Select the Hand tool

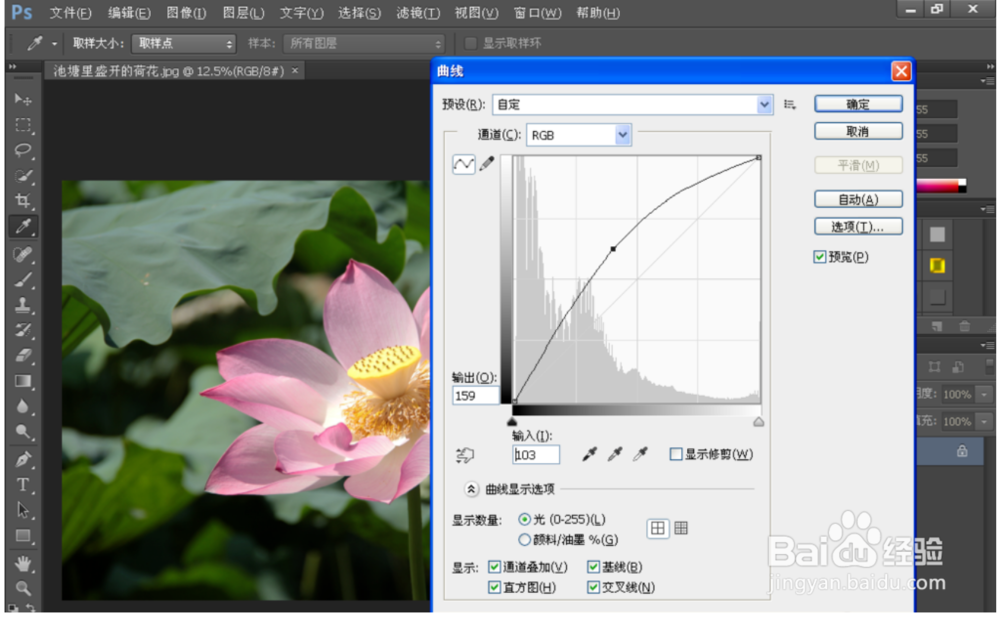[x=23, y=563]
